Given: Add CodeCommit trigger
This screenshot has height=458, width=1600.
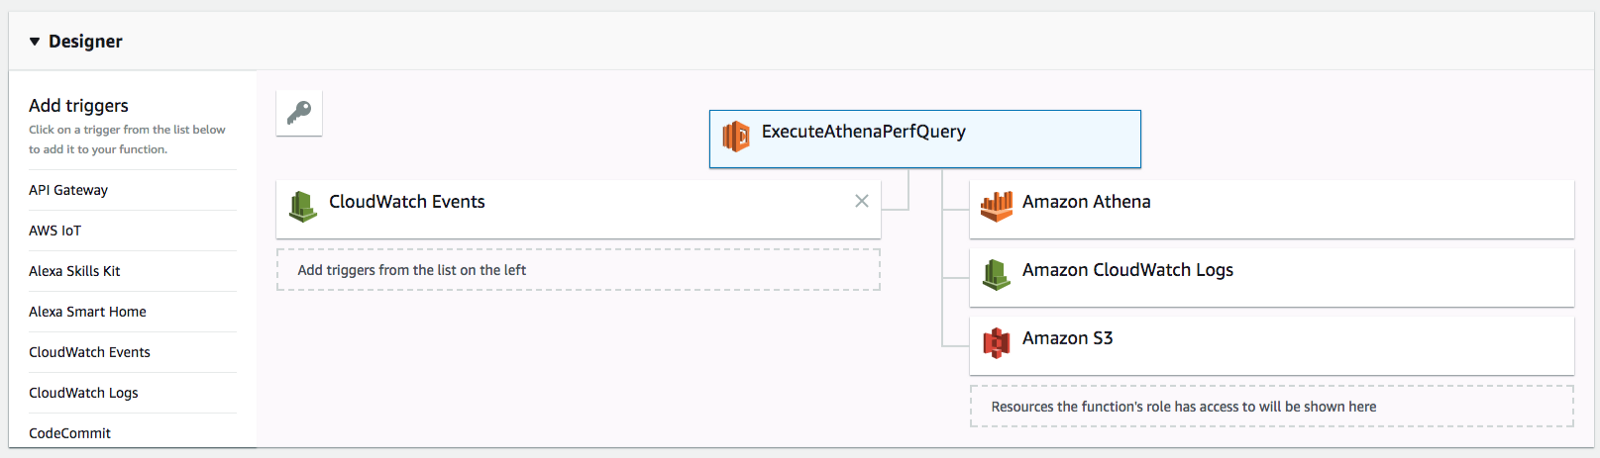Looking at the screenshot, I should coord(70,433).
